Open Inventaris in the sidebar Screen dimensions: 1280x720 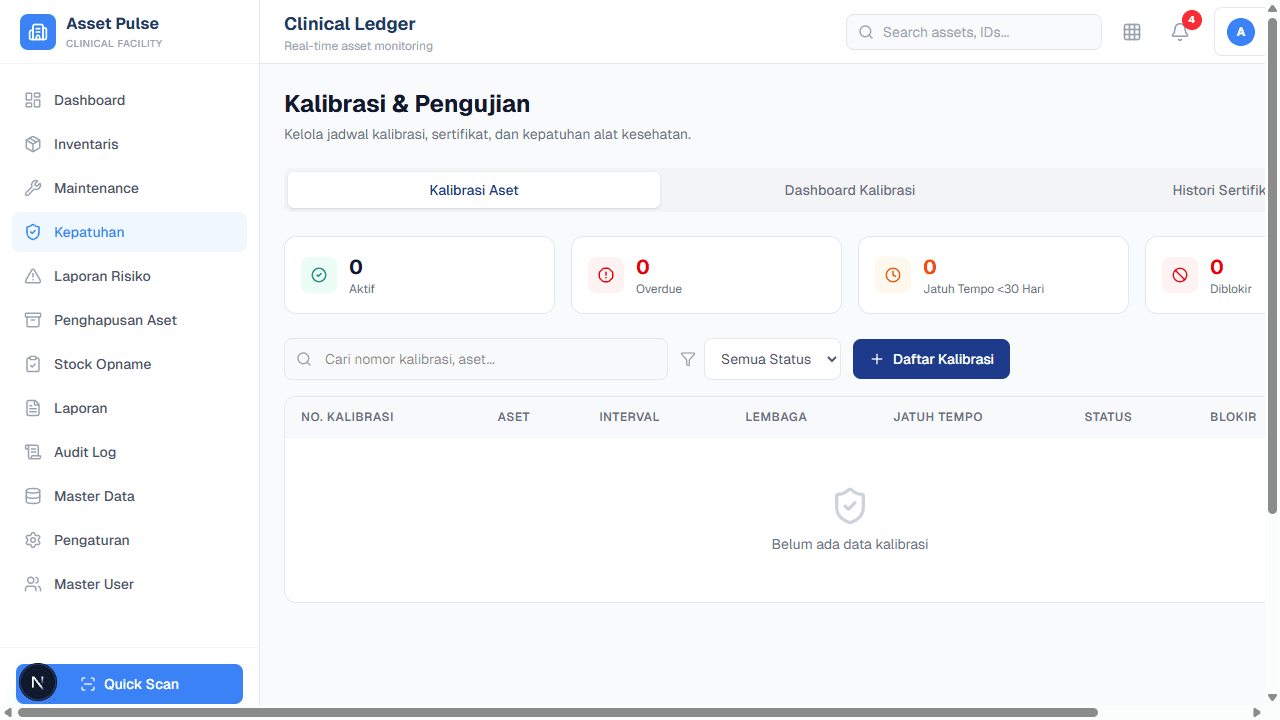[86, 144]
